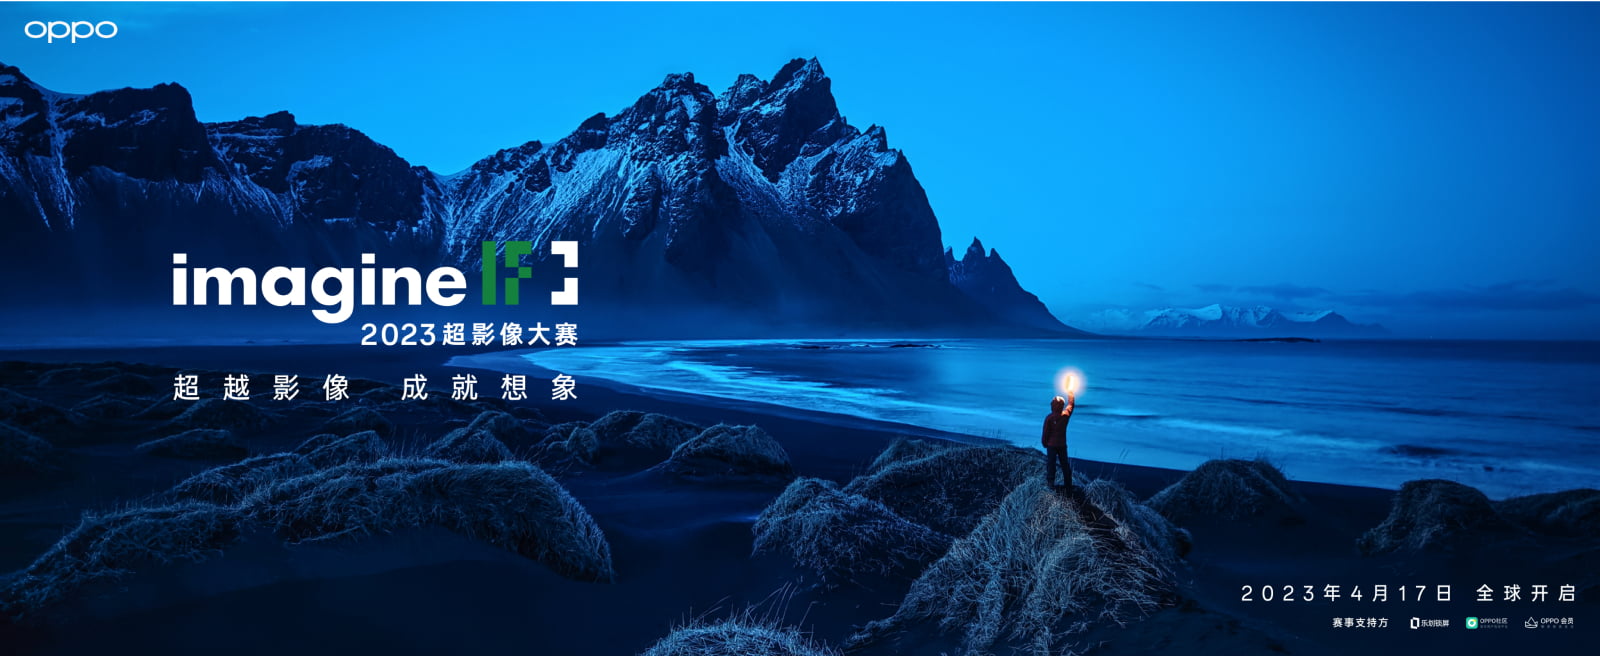1600x656 pixels.
Task: Click the 乐划锁屏 sponsor logo
Action: 1429,623
